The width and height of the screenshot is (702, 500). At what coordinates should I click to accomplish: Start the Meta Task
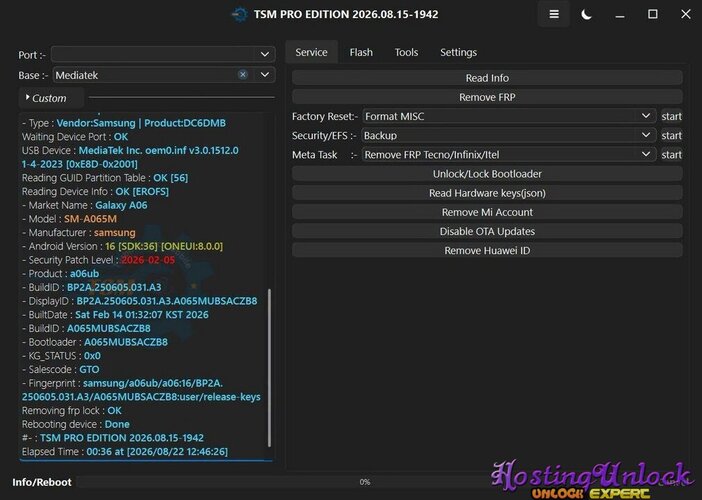click(672, 155)
